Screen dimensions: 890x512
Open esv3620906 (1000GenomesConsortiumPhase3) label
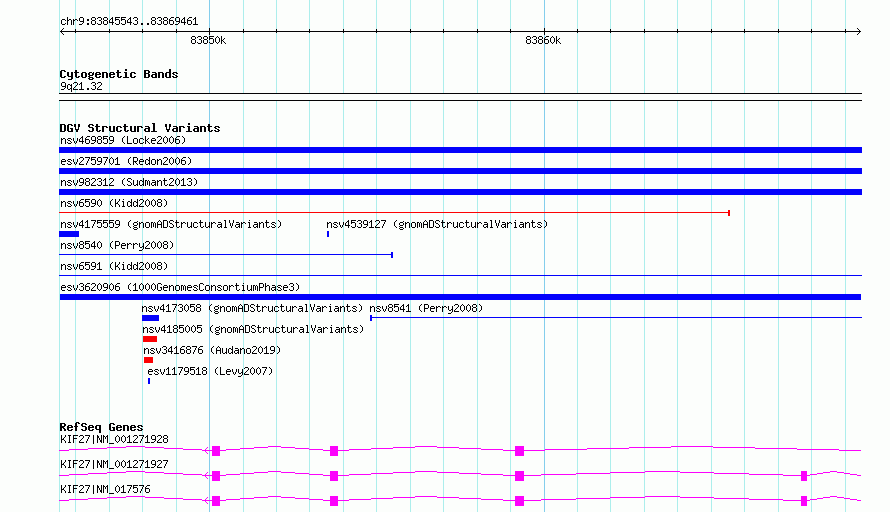coord(180,287)
